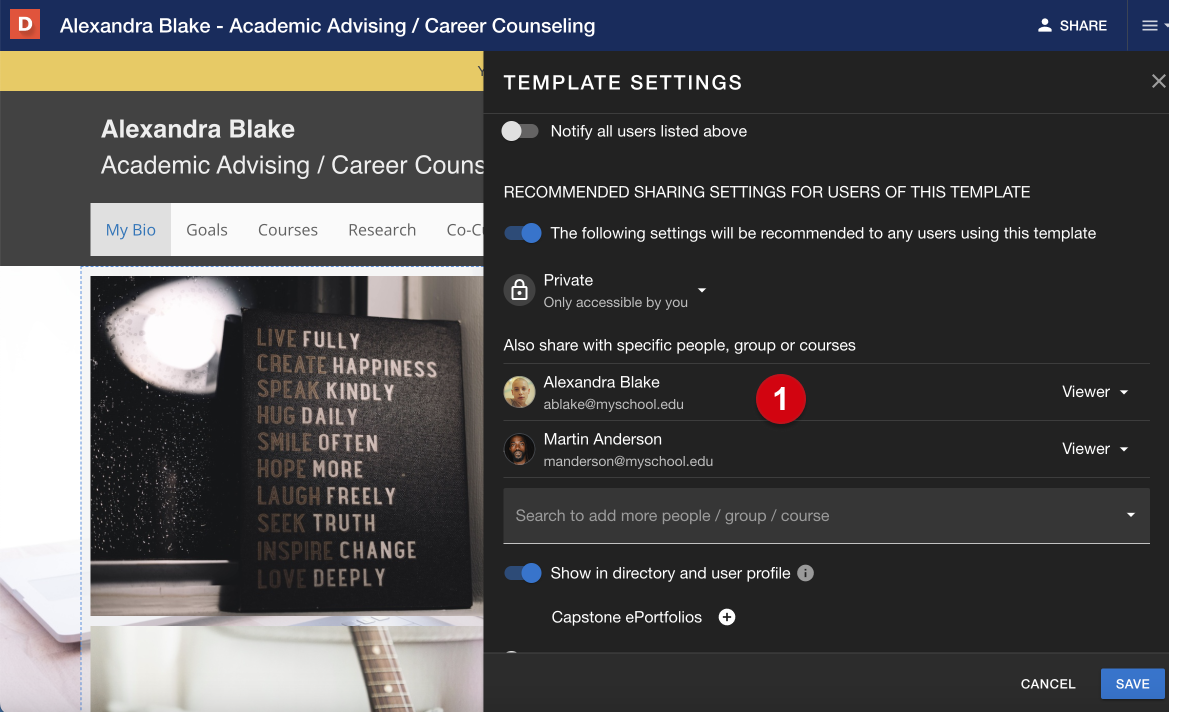Click CANCEL to discard changes
This screenshot has width=1200, height=712.
point(1047,684)
